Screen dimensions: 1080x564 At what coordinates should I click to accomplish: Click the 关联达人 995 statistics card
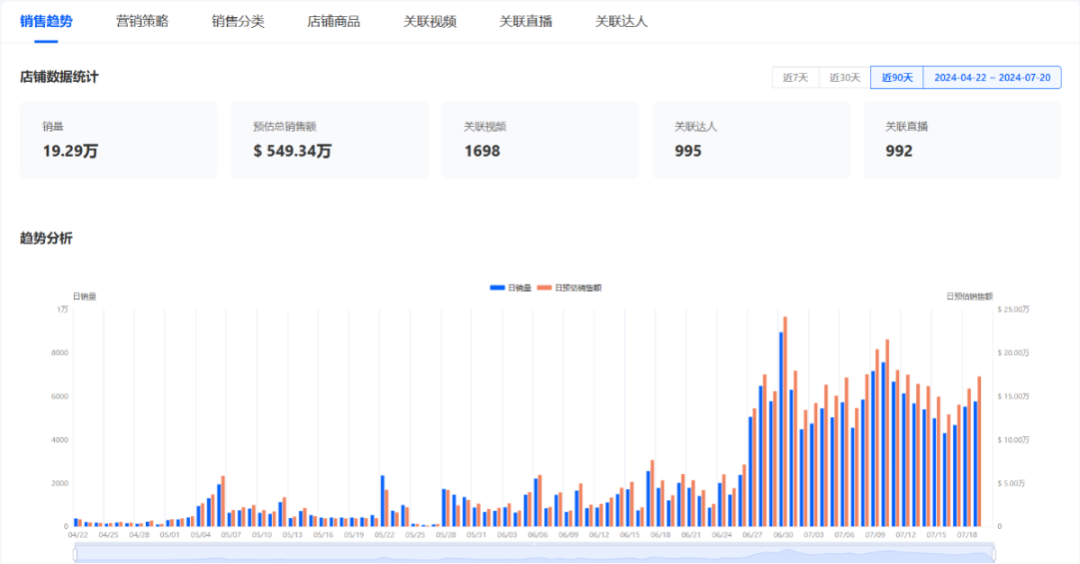750,140
